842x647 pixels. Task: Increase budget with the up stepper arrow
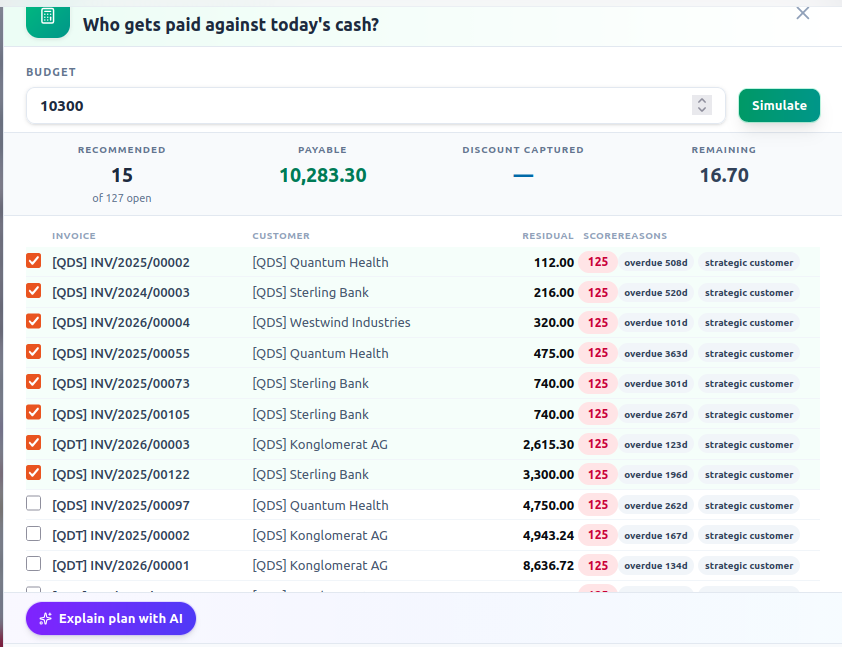(702, 100)
